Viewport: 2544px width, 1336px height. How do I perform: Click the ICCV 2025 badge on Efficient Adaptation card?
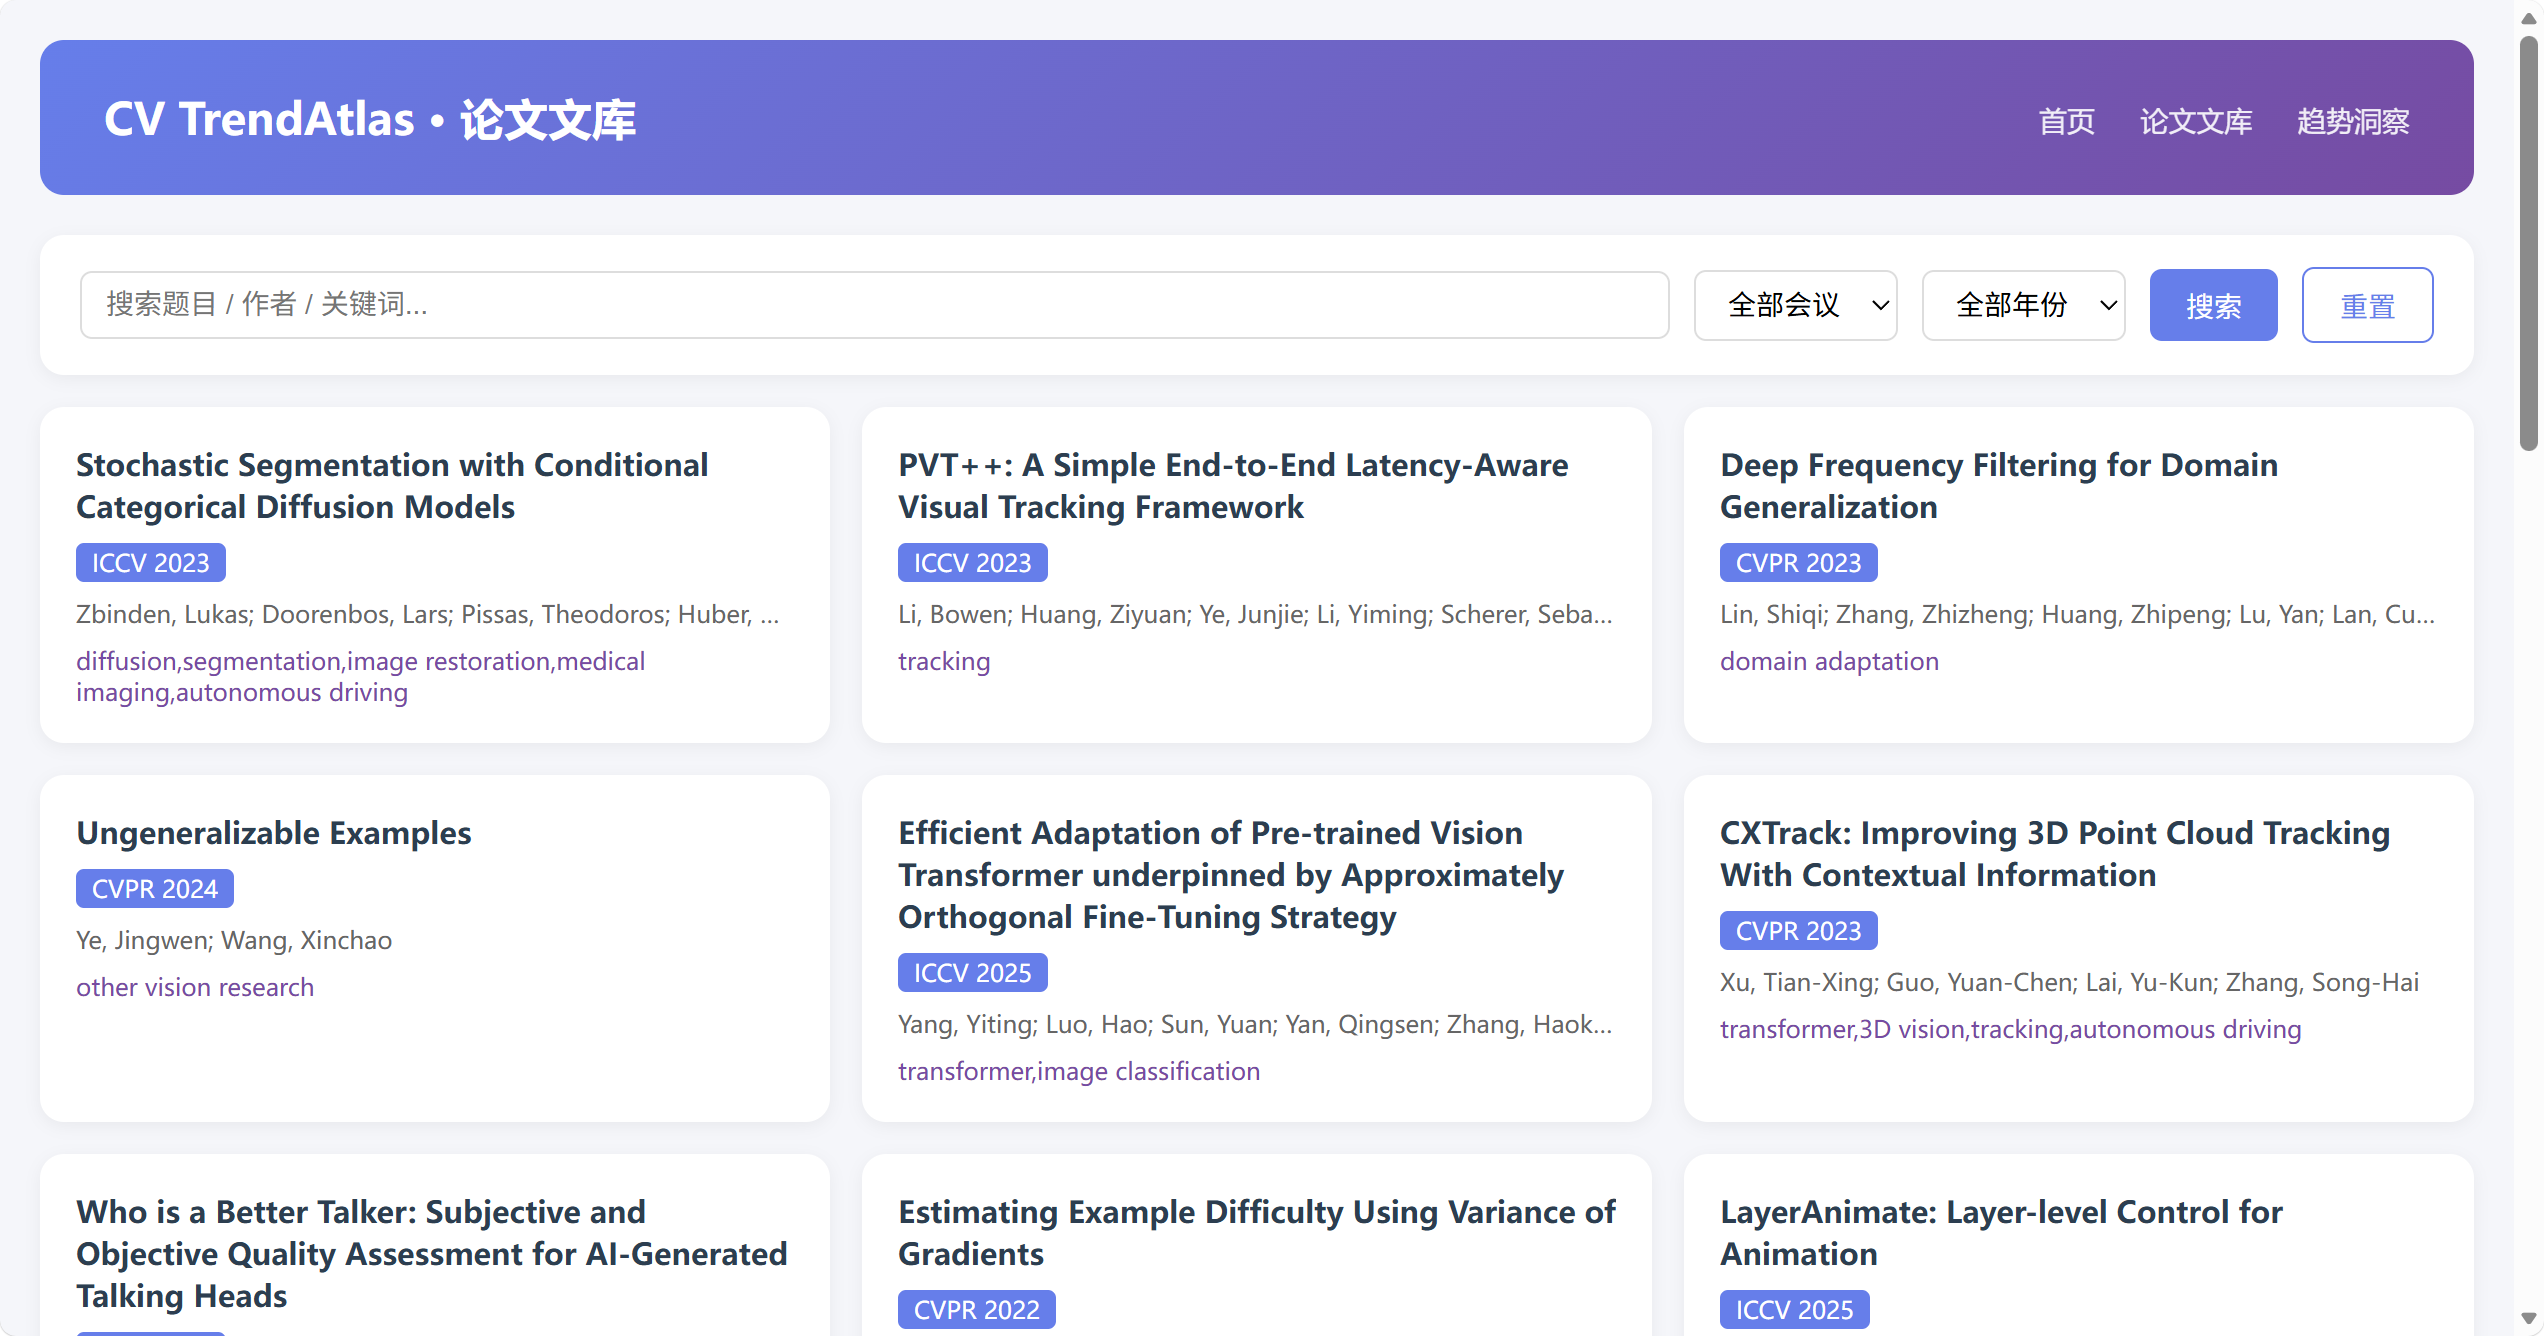point(973,973)
